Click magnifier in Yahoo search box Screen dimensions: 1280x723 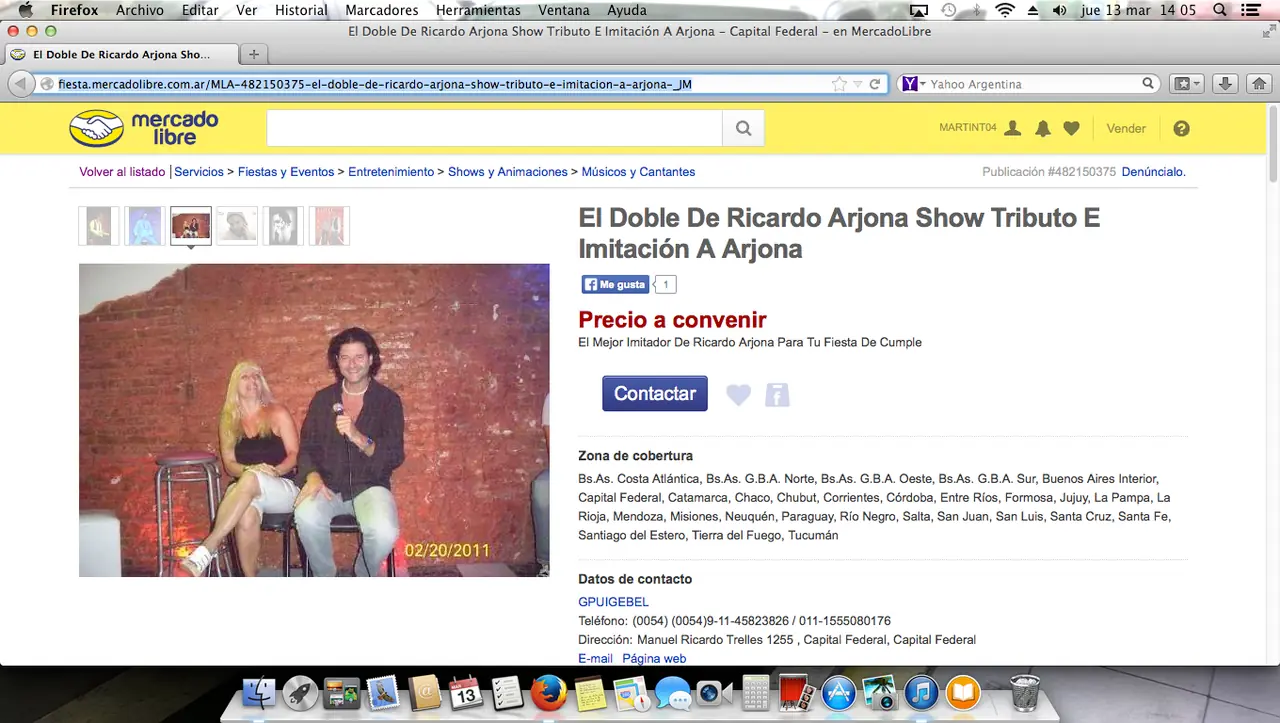(1149, 84)
